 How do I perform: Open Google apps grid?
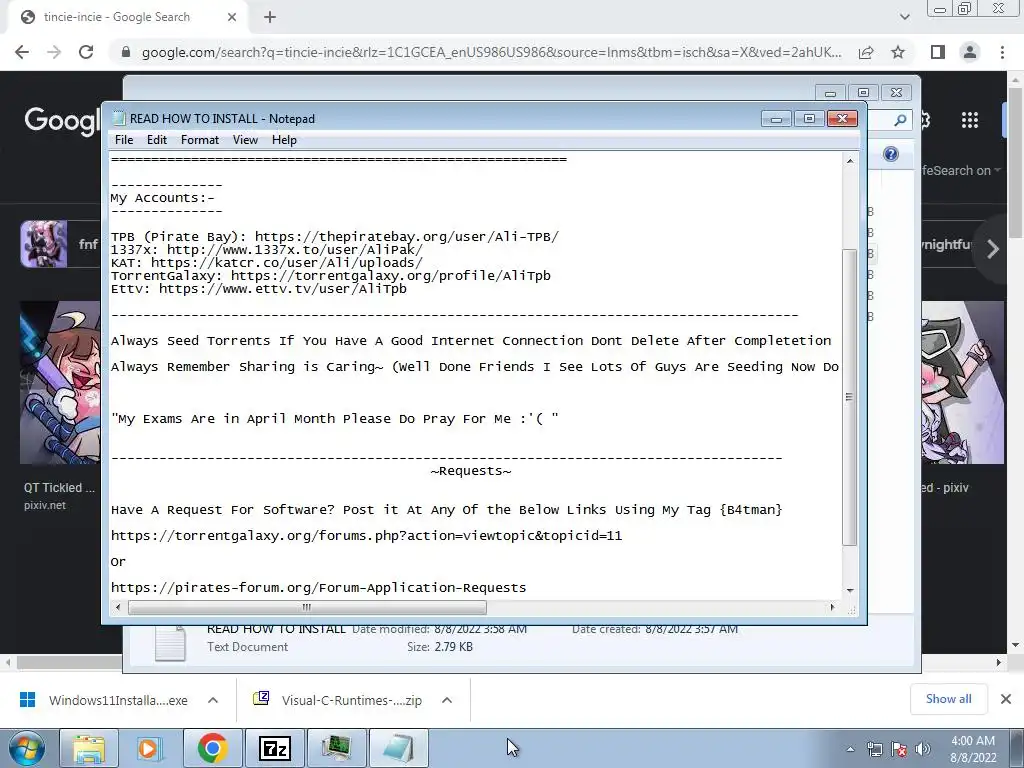[x=970, y=120]
